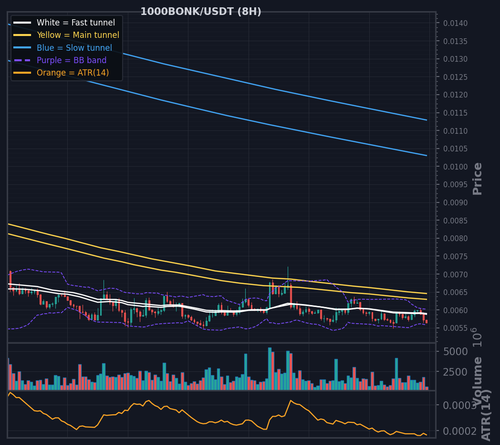Click the 0.0110 price axis label

tap(455, 131)
